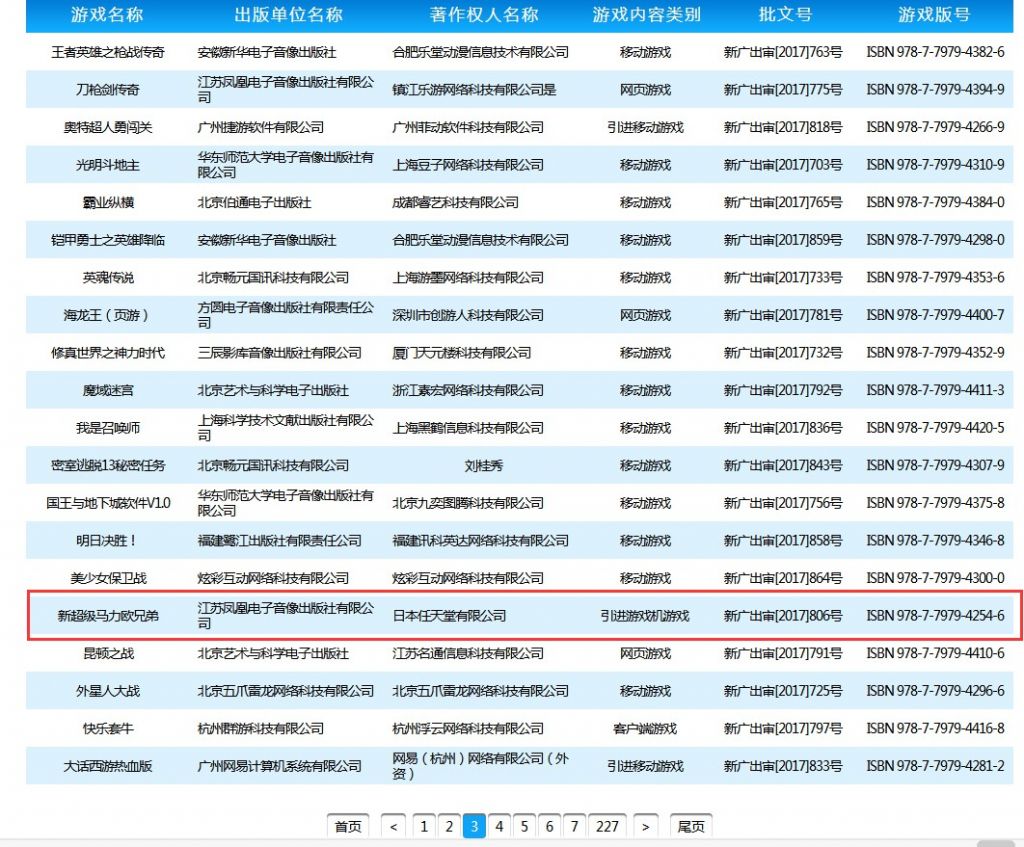The image size is (1024, 847).
Task: Click ISBN 978-7-7979-4400-7
Action: [x=935, y=315]
